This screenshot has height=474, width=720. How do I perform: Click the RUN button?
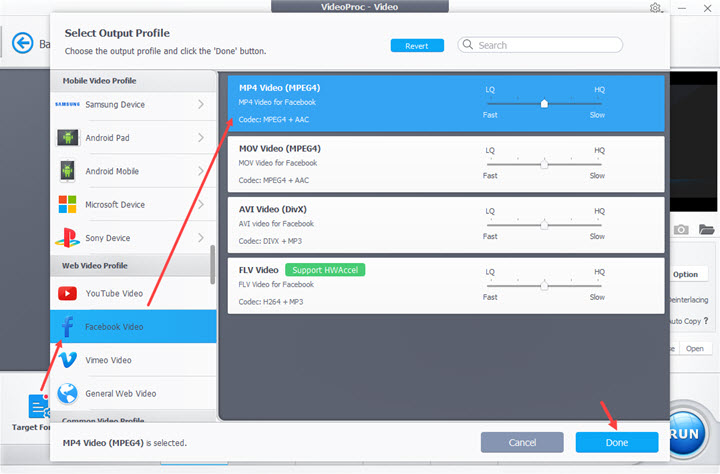685,434
